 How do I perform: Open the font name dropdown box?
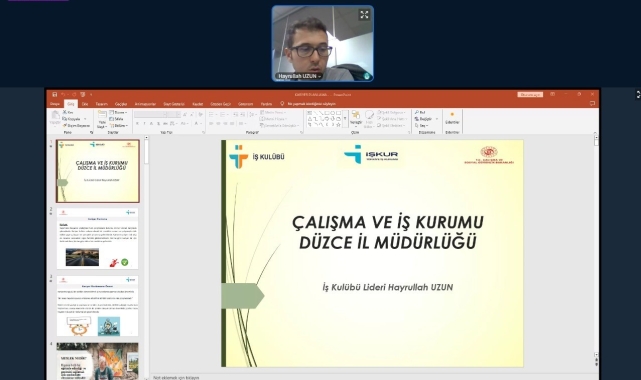click(150, 114)
